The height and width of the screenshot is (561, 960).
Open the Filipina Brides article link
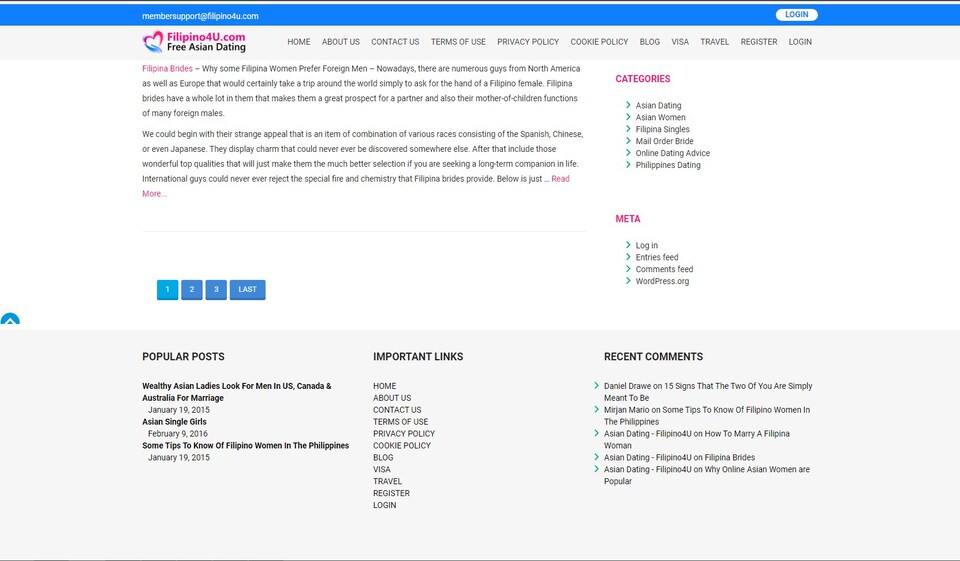point(167,69)
